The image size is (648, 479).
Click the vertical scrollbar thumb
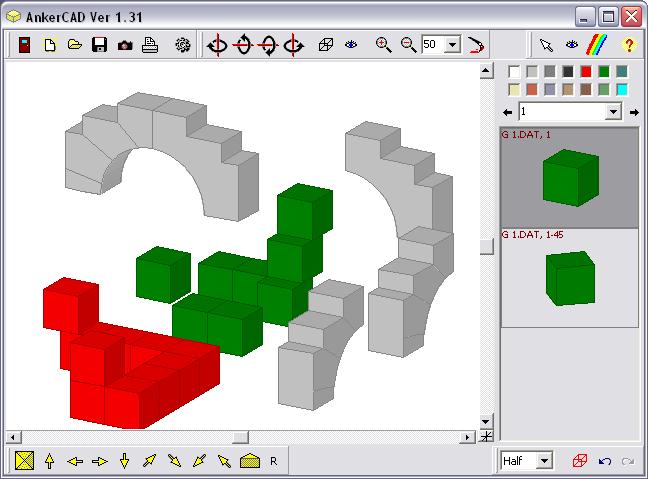pyautogui.click(x=486, y=247)
